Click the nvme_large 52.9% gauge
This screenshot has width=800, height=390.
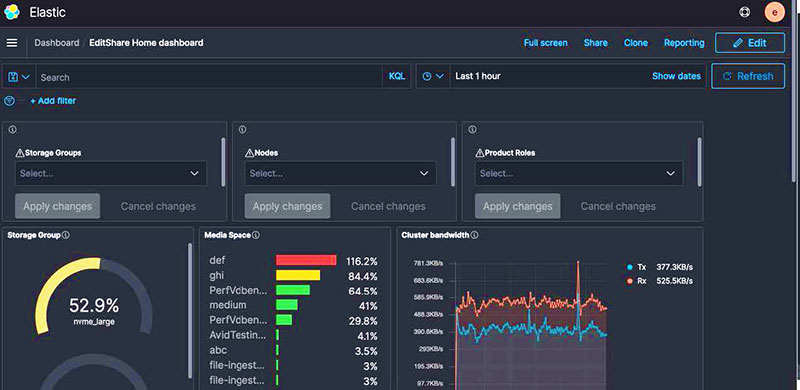(94, 296)
